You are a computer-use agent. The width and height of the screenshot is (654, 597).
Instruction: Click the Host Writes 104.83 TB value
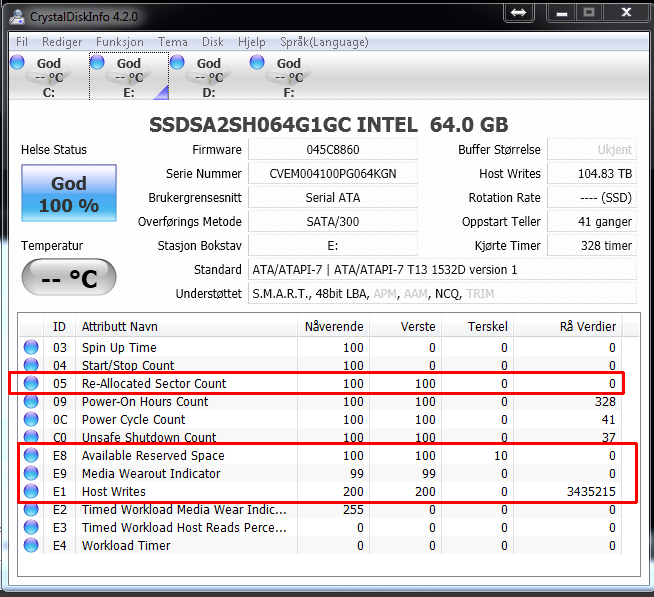[x=592, y=174]
